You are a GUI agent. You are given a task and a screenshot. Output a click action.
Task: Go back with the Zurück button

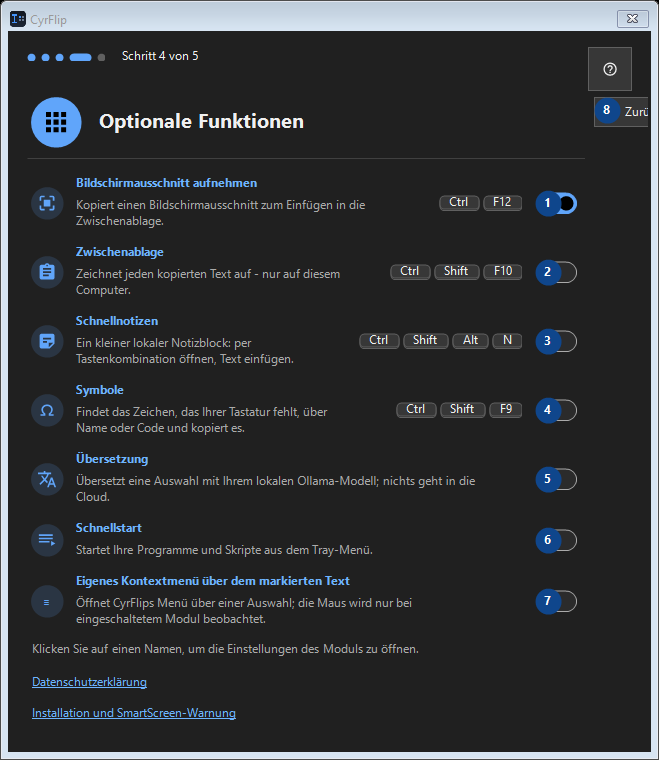621,112
